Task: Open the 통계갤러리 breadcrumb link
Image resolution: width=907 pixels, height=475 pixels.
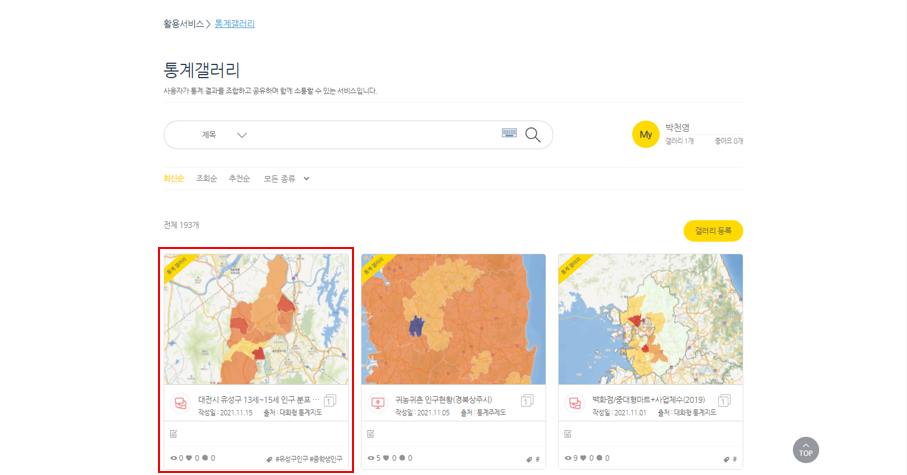Action: point(235,24)
